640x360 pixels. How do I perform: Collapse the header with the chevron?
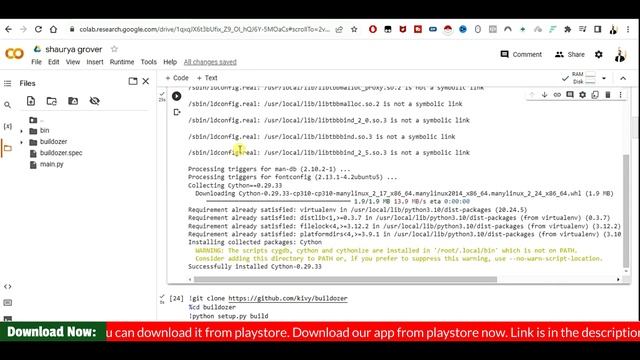pyautogui.click(x=623, y=78)
